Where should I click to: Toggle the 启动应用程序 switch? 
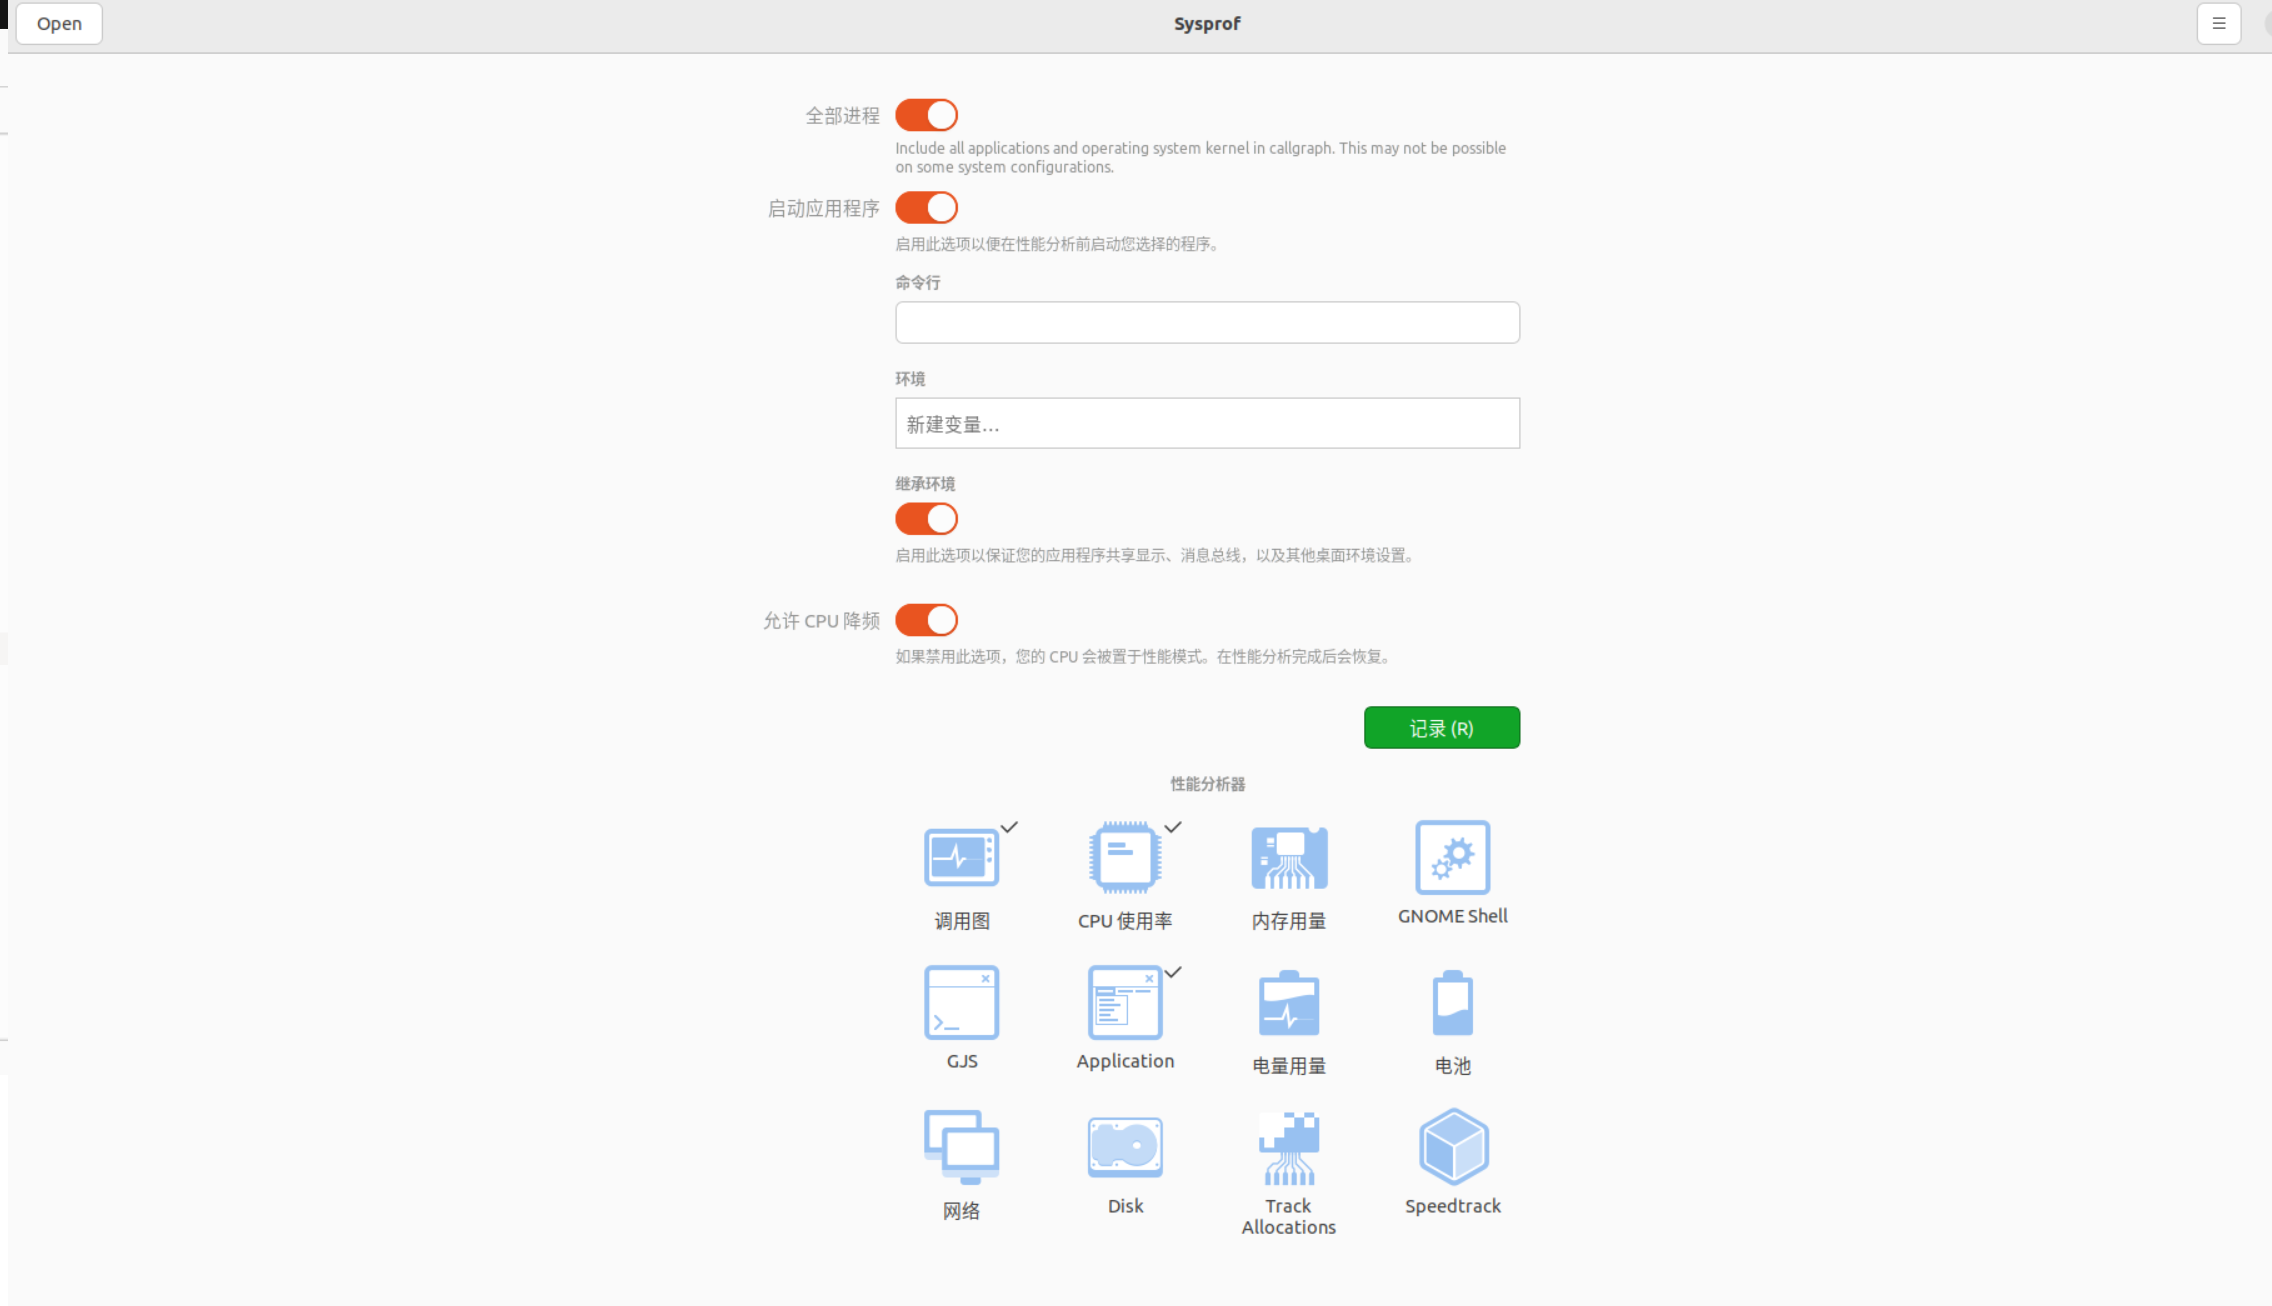tap(926, 208)
